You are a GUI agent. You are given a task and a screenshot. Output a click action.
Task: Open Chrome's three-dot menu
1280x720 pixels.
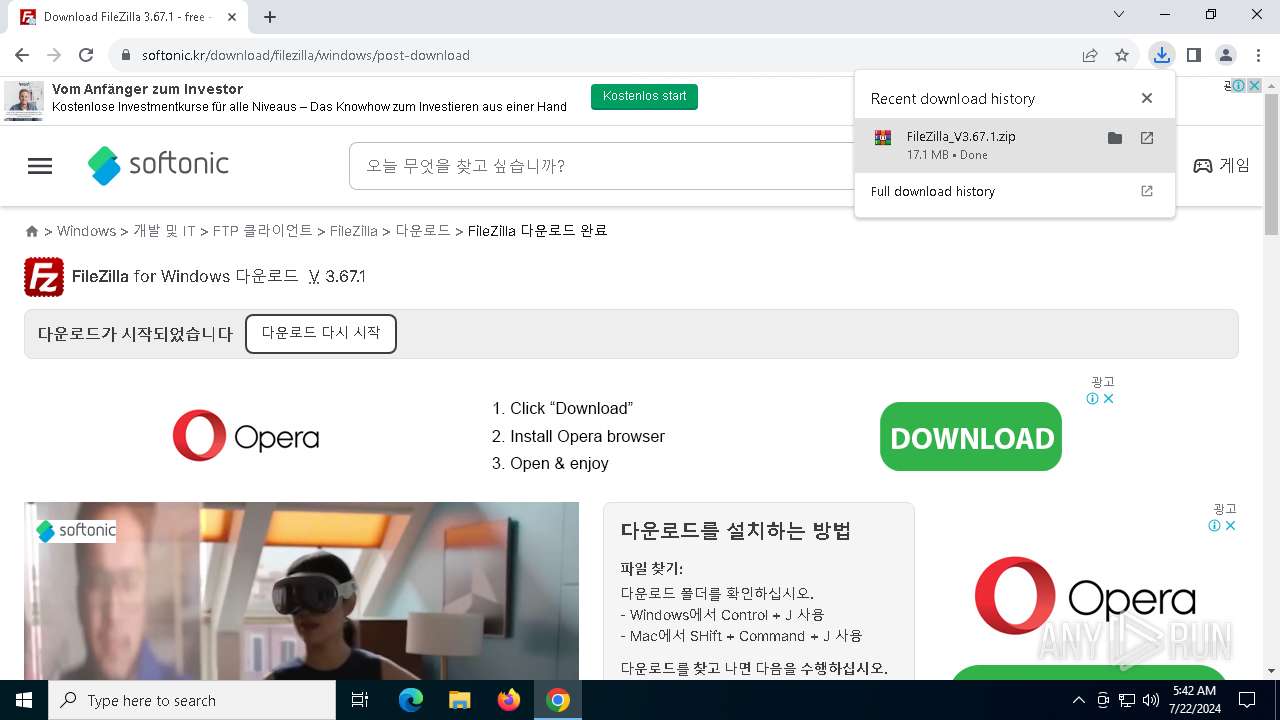click(x=1257, y=55)
